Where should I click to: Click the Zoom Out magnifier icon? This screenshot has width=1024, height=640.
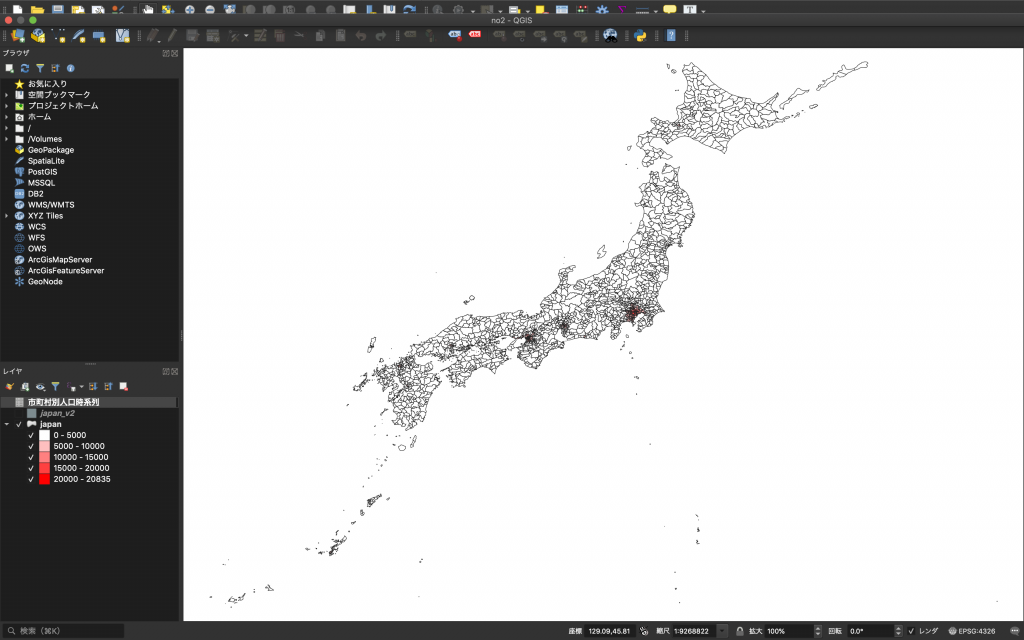[210, 9]
